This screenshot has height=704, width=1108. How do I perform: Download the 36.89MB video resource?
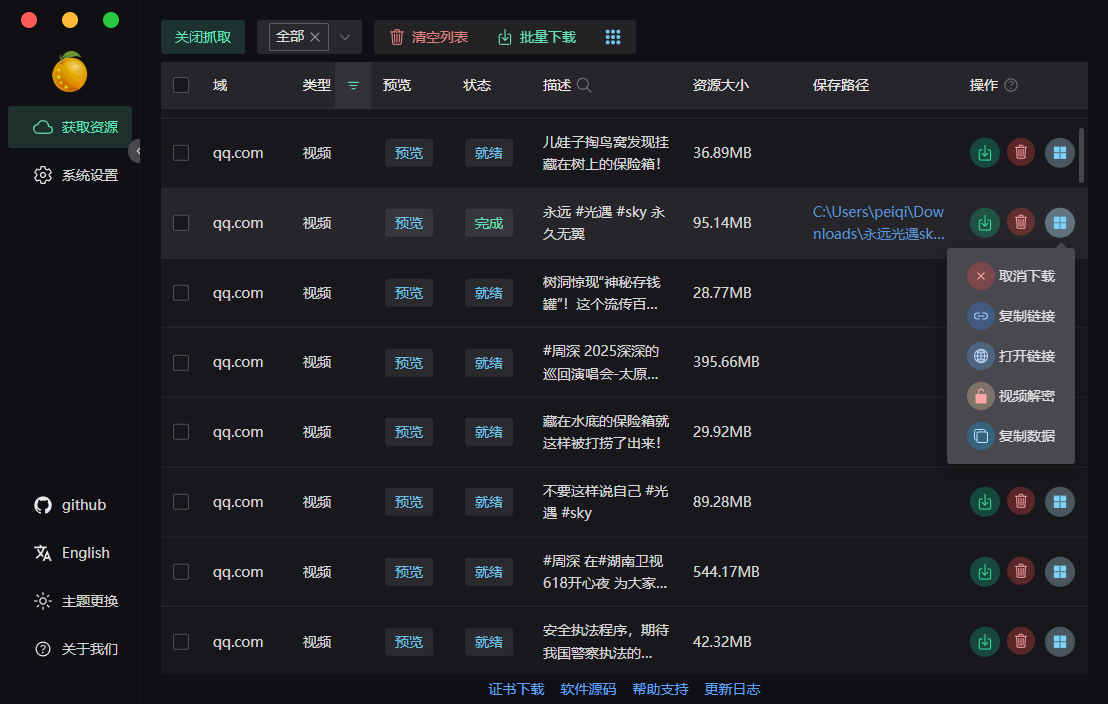pos(985,153)
